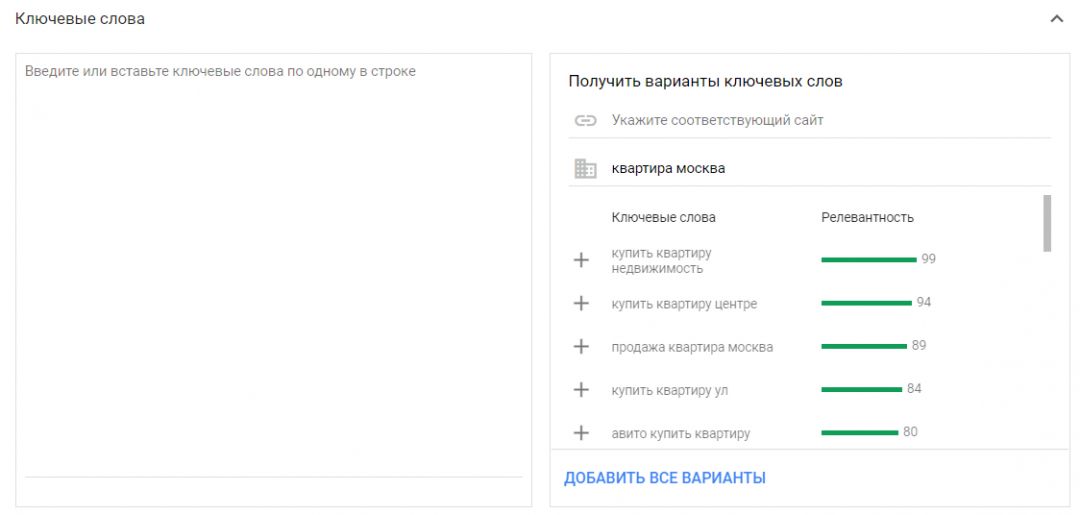Collapse the Ключевые слова section chevron

pyautogui.click(x=1056, y=19)
